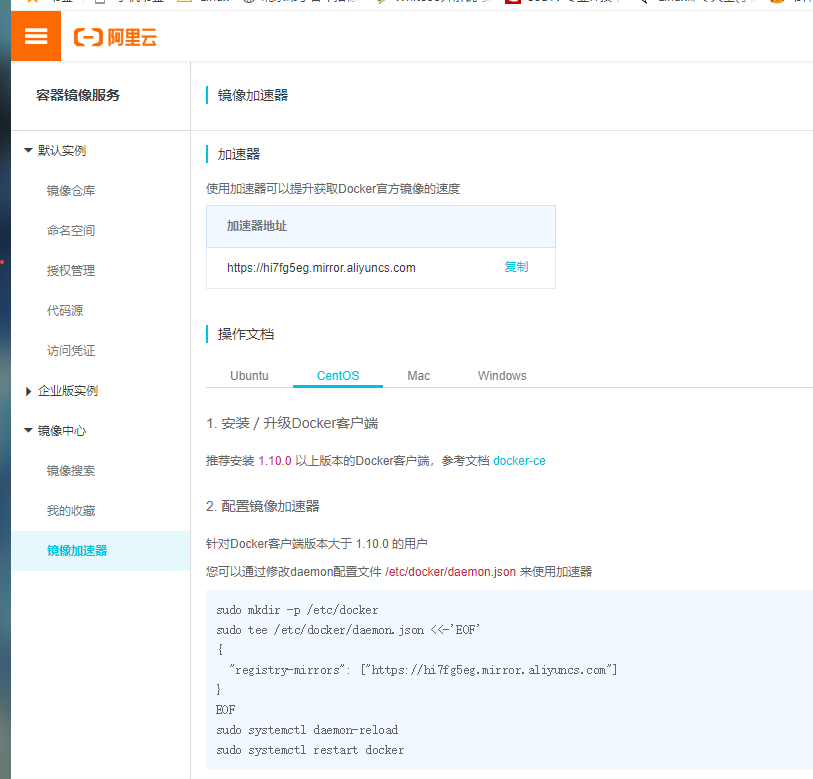The height and width of the screenshot is (779, 813).
Task: Open the Mac instructions tab
Action: point(418,375)
